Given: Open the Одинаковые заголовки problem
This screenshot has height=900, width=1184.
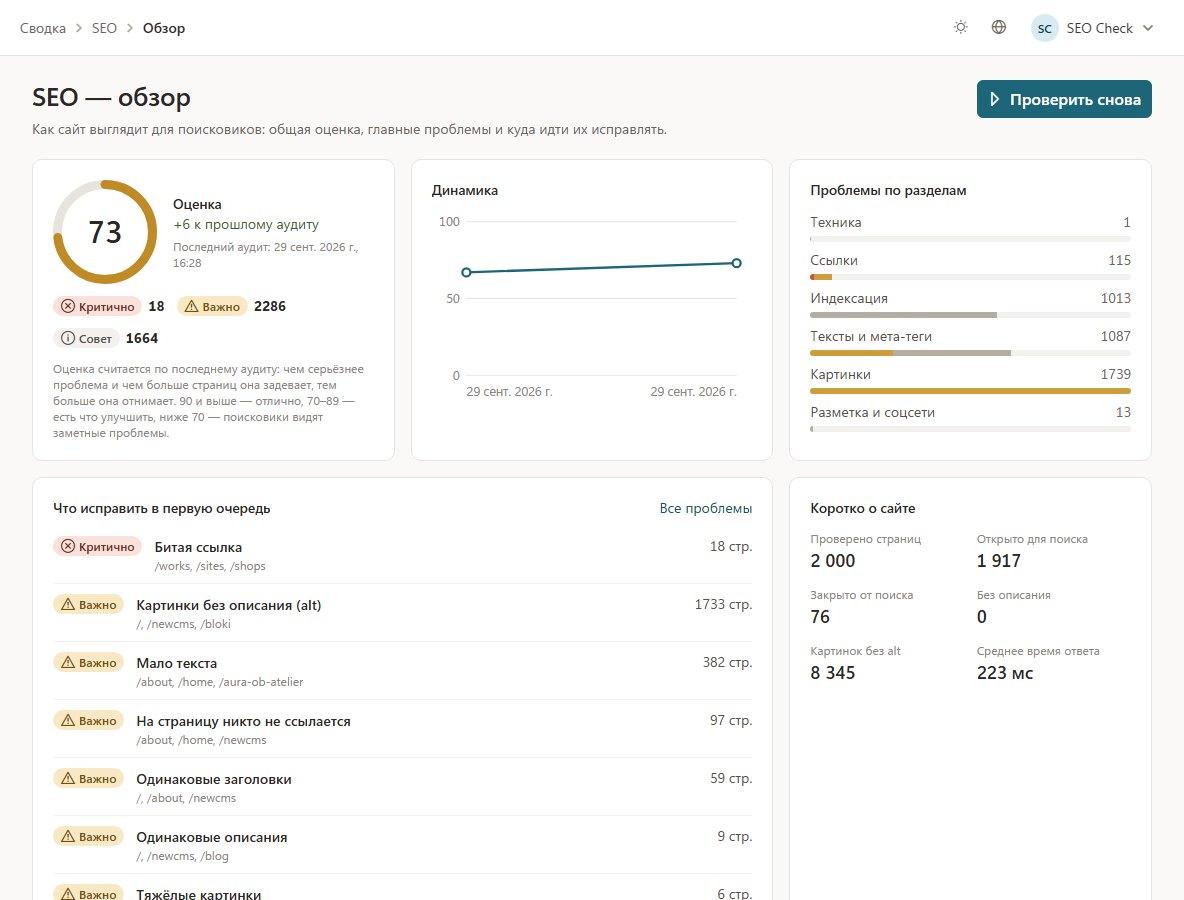Looking at the screenshot, I should pos(214,779).
